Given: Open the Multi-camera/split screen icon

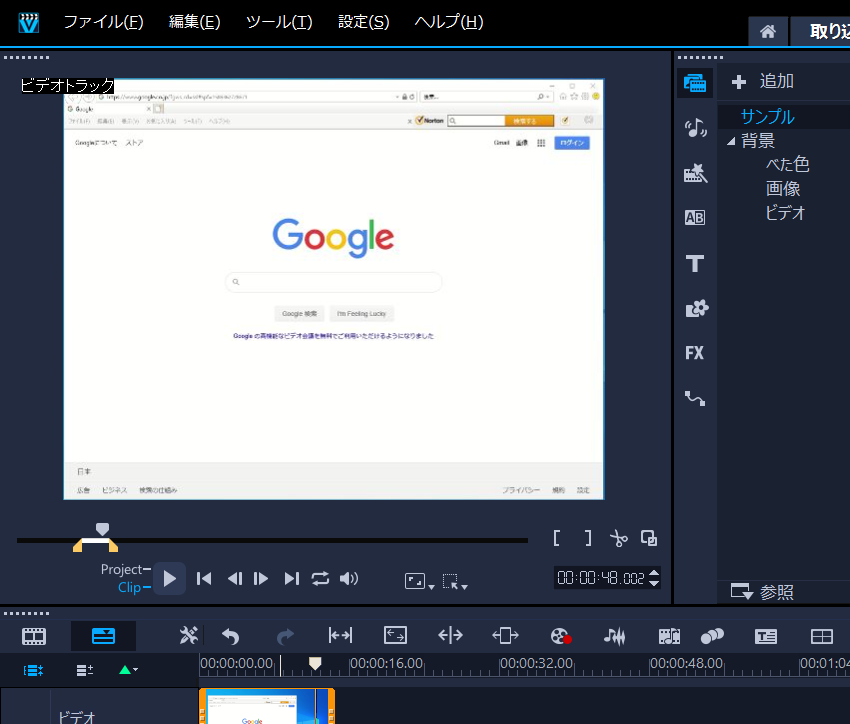Looking at the screenshot, I should (x=821, y=636).
